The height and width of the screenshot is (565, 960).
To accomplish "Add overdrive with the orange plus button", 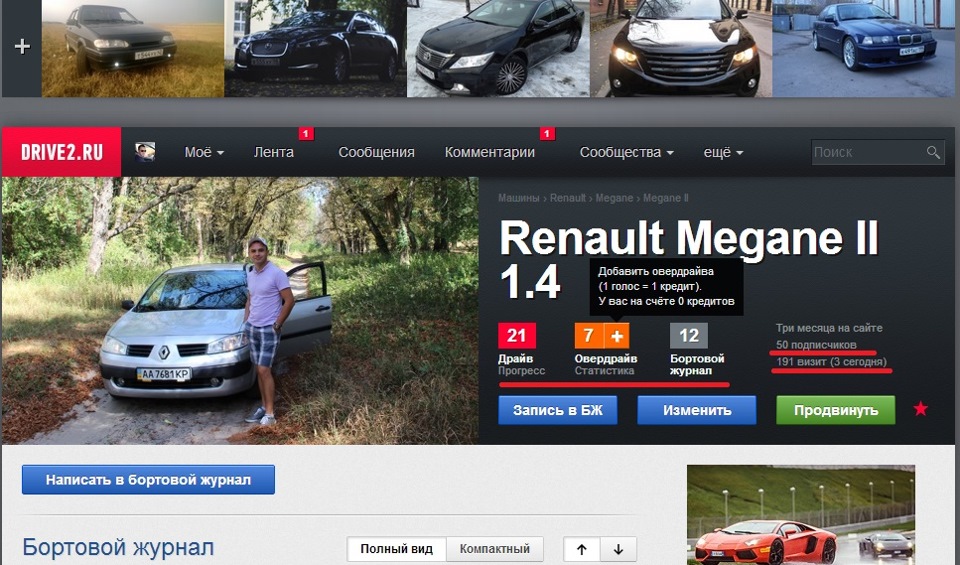I will coord(617,335).
